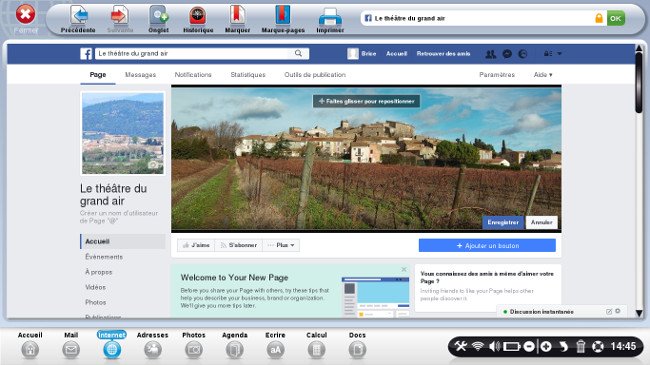Open friend requests icon

(490, 54)
